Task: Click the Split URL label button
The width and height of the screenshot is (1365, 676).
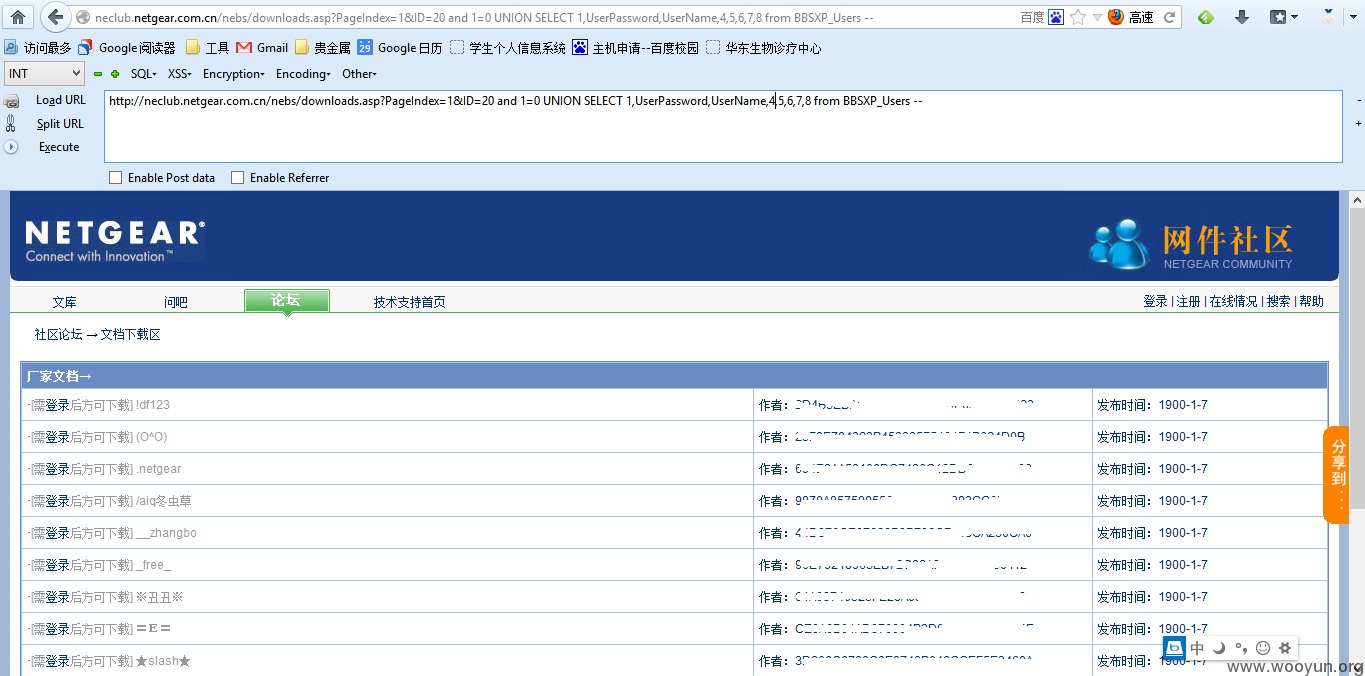Action: click(x=60, y=124)
